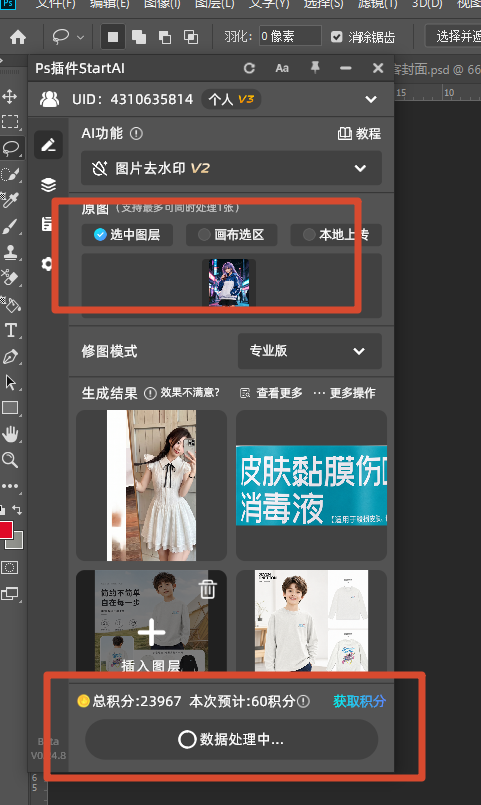Open the 文字 menu
The width and height of the screenshot is (481, 805).
click(x=269, y=4)
